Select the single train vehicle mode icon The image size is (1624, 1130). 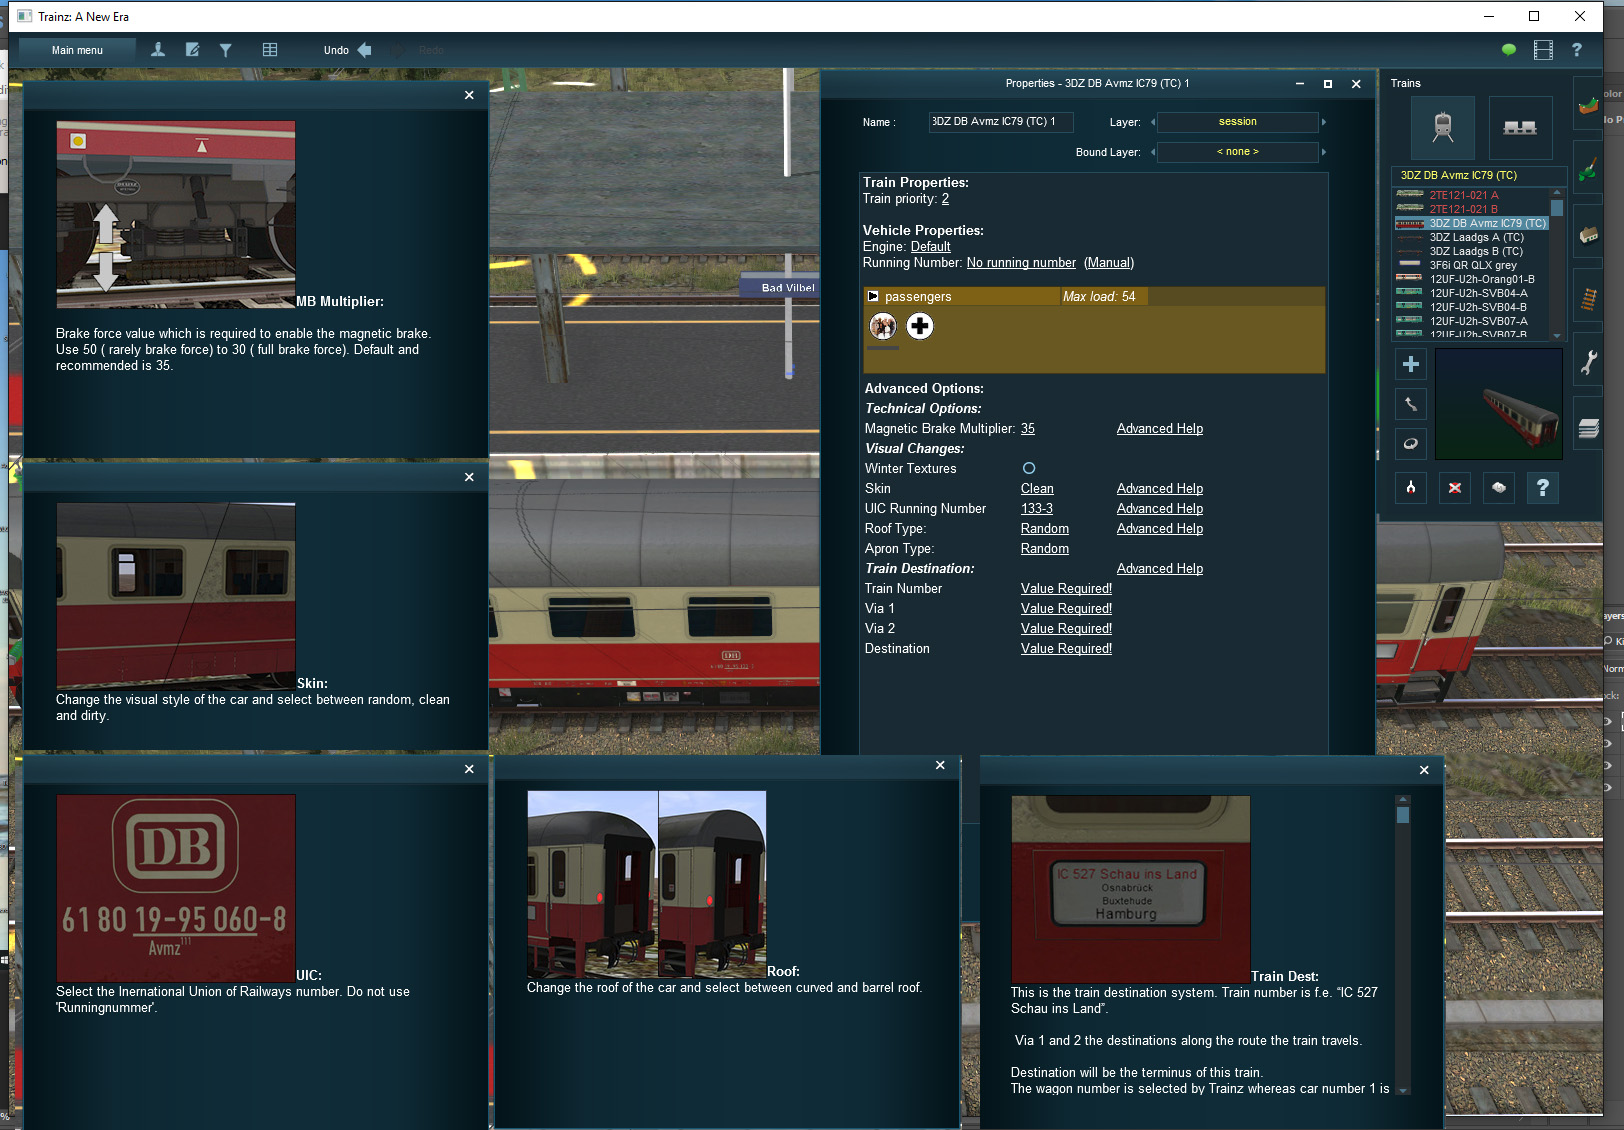(1442, 127)
